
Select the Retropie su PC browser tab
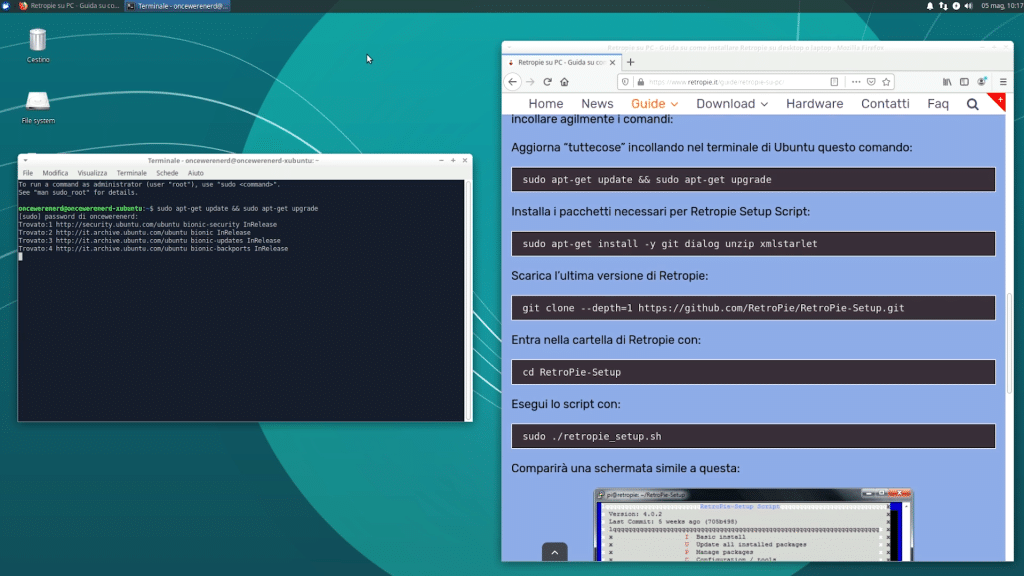point(562,63)
